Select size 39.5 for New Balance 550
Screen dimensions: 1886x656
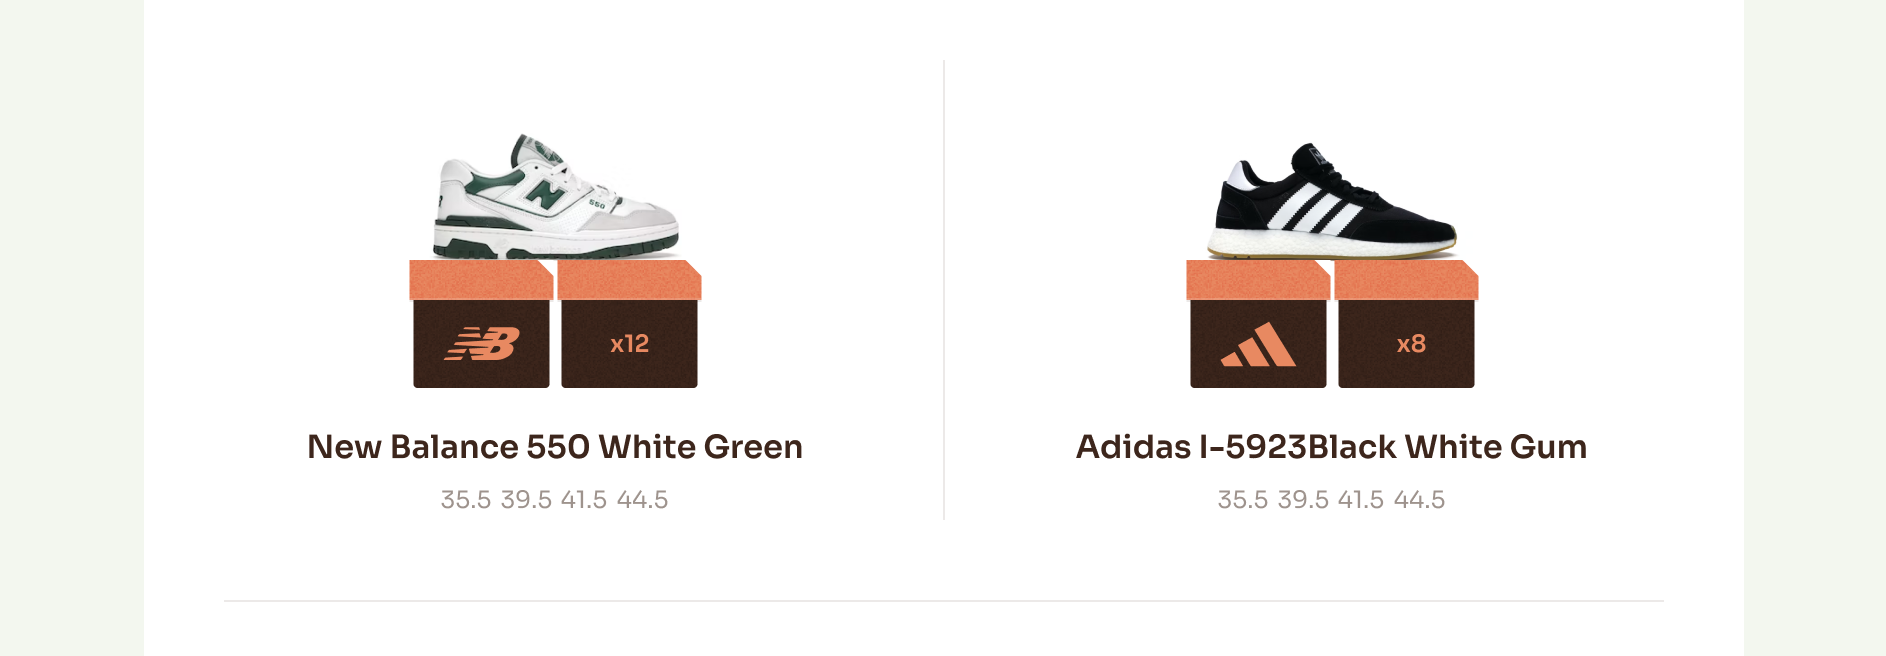(x=526, y=500)
